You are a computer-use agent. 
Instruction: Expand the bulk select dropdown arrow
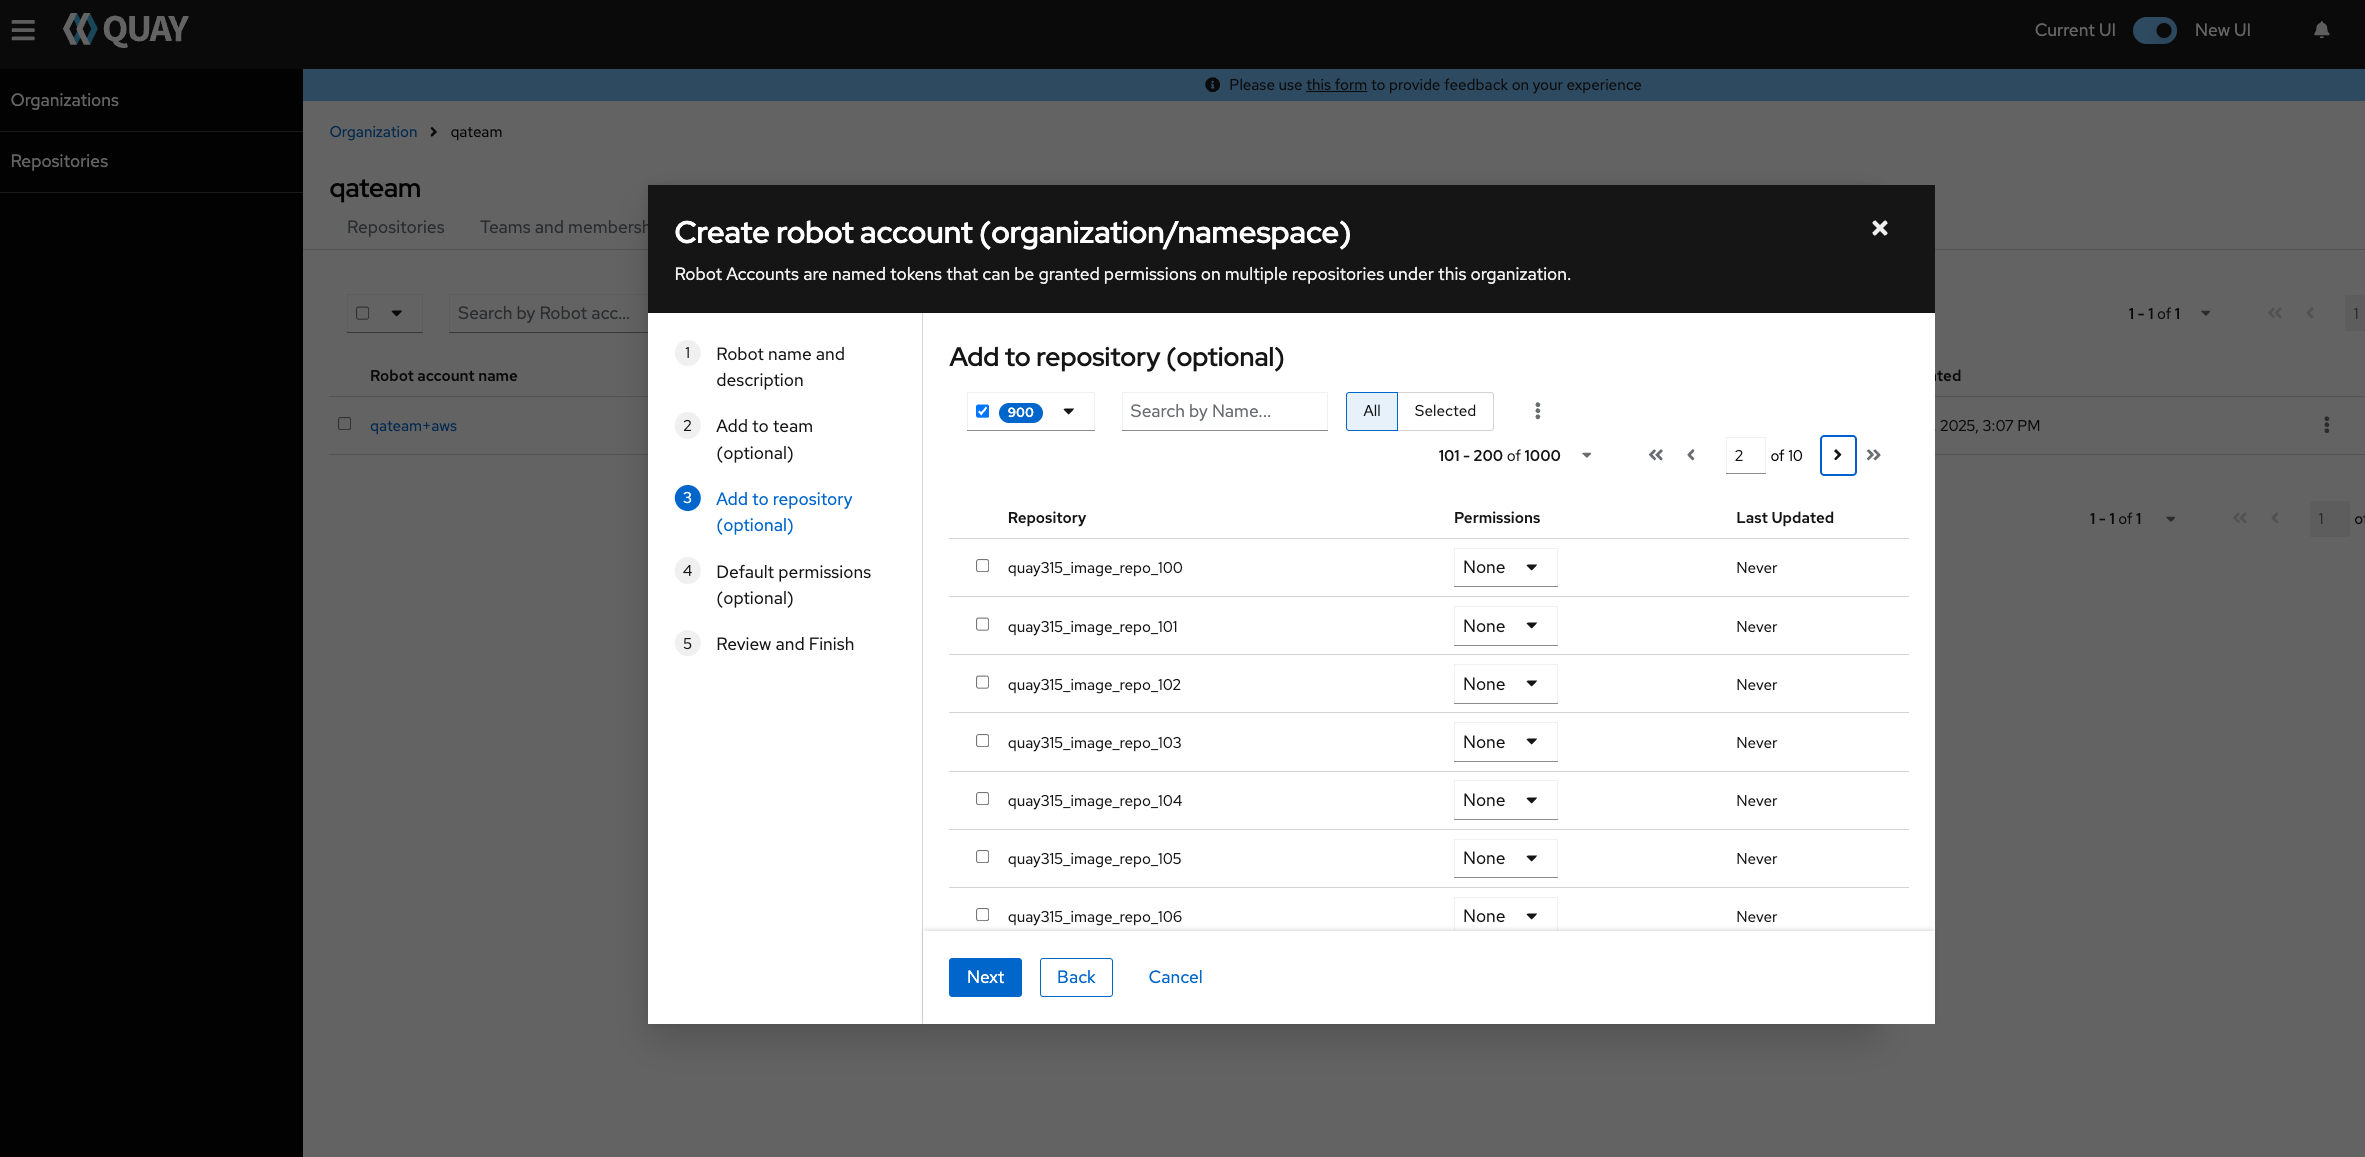[1069, 411]
